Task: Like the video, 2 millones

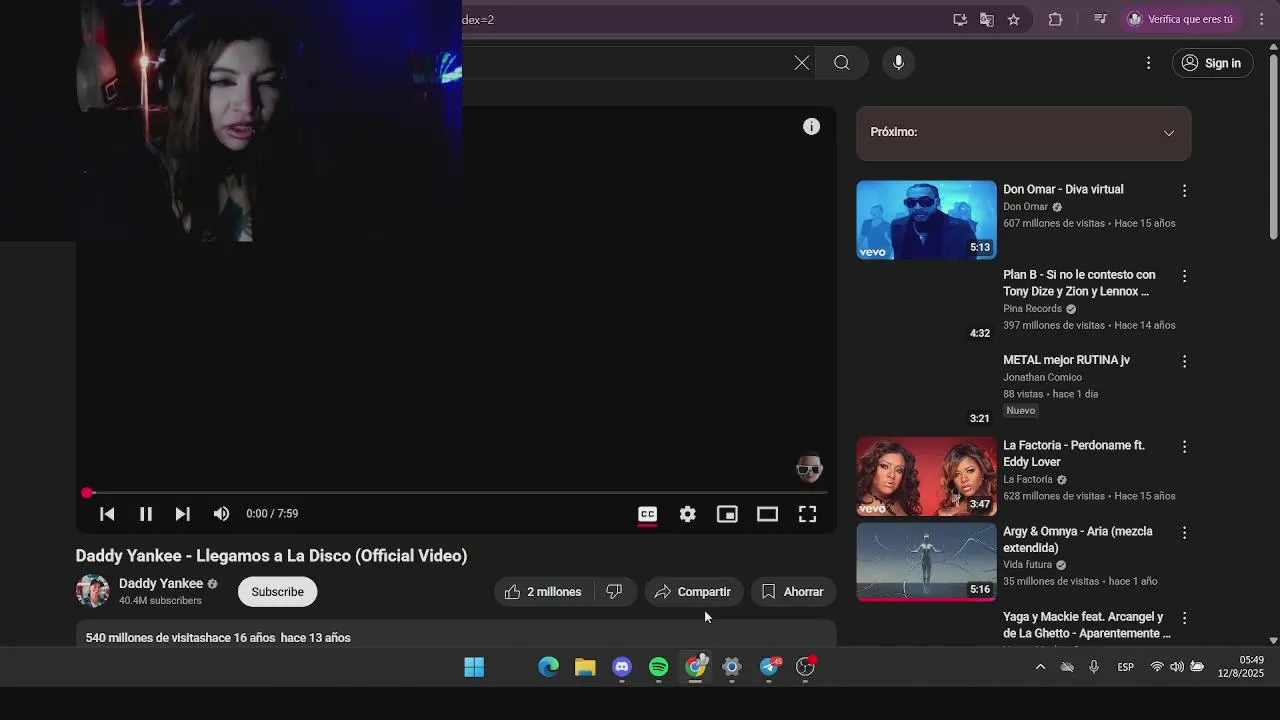Action: 544,592
